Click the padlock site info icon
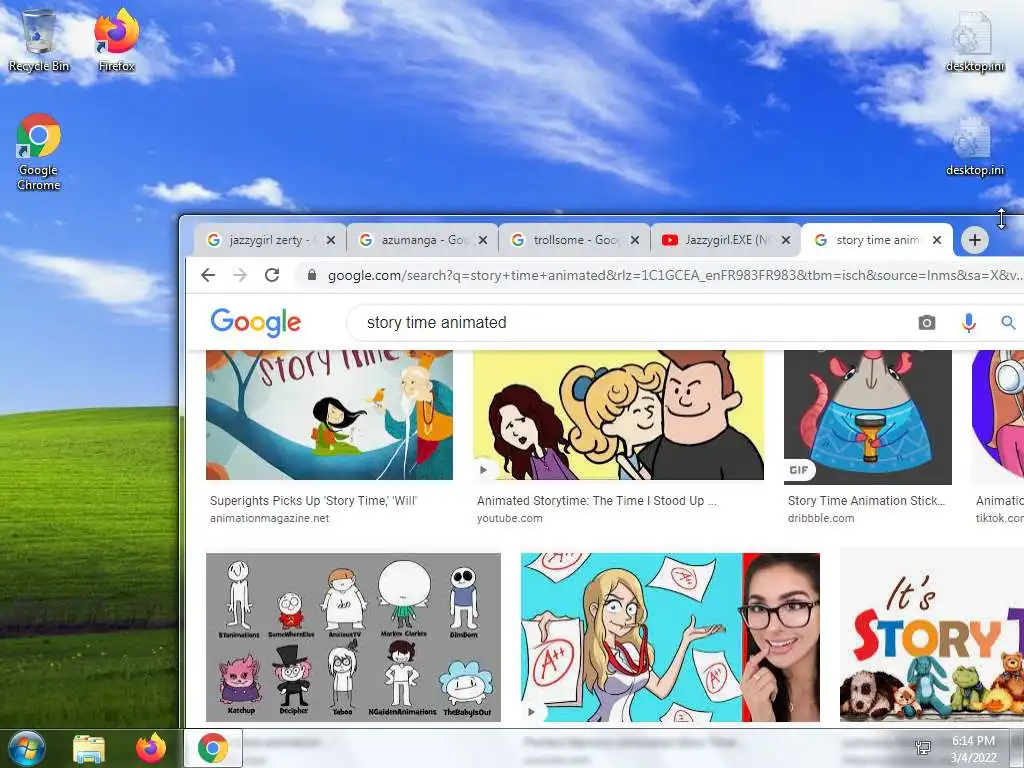Image resolution: width=1024 pixels, height=768 pixels. pos(312,275)
